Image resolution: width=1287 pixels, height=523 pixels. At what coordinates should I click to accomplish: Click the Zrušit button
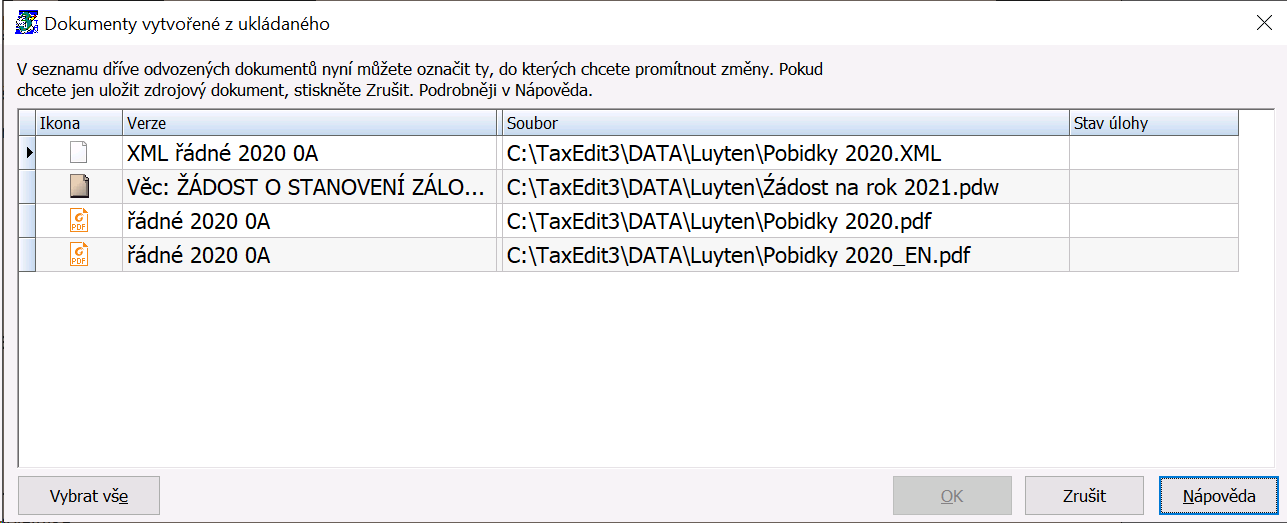(1085, 495)
